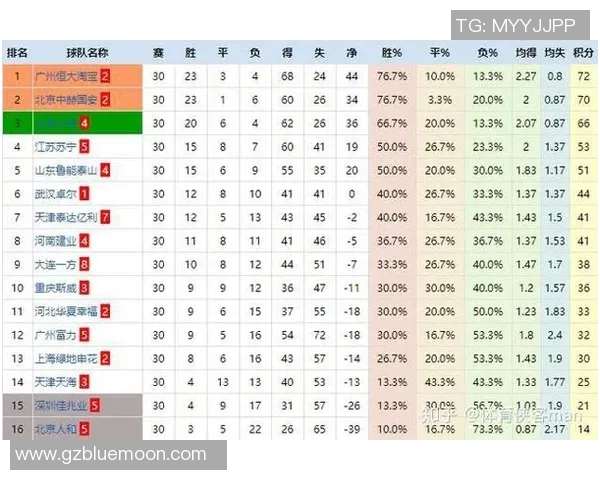The height and width of the screenshot is (480, 600).
Task: Select the 球队名称 column header
Action: [x=87, y=53]
